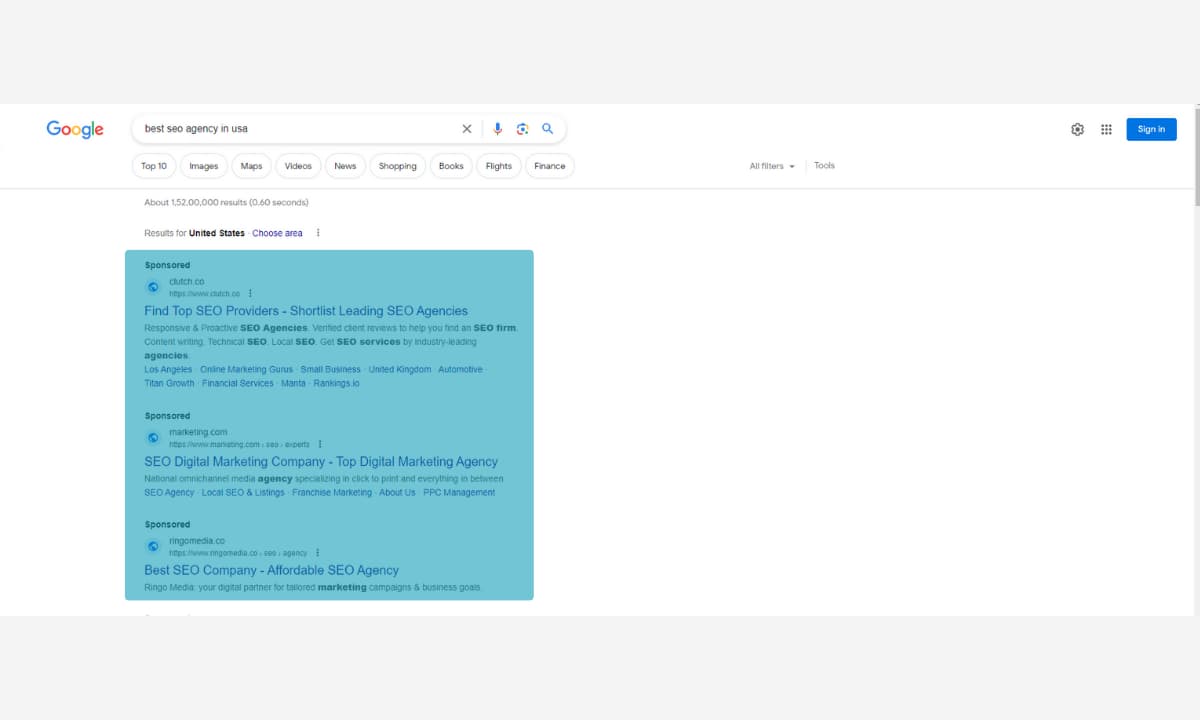The height and width of the screenshot is (720, 1200).
Task: Click the magnifier search icon
Action: coord(548,129)
